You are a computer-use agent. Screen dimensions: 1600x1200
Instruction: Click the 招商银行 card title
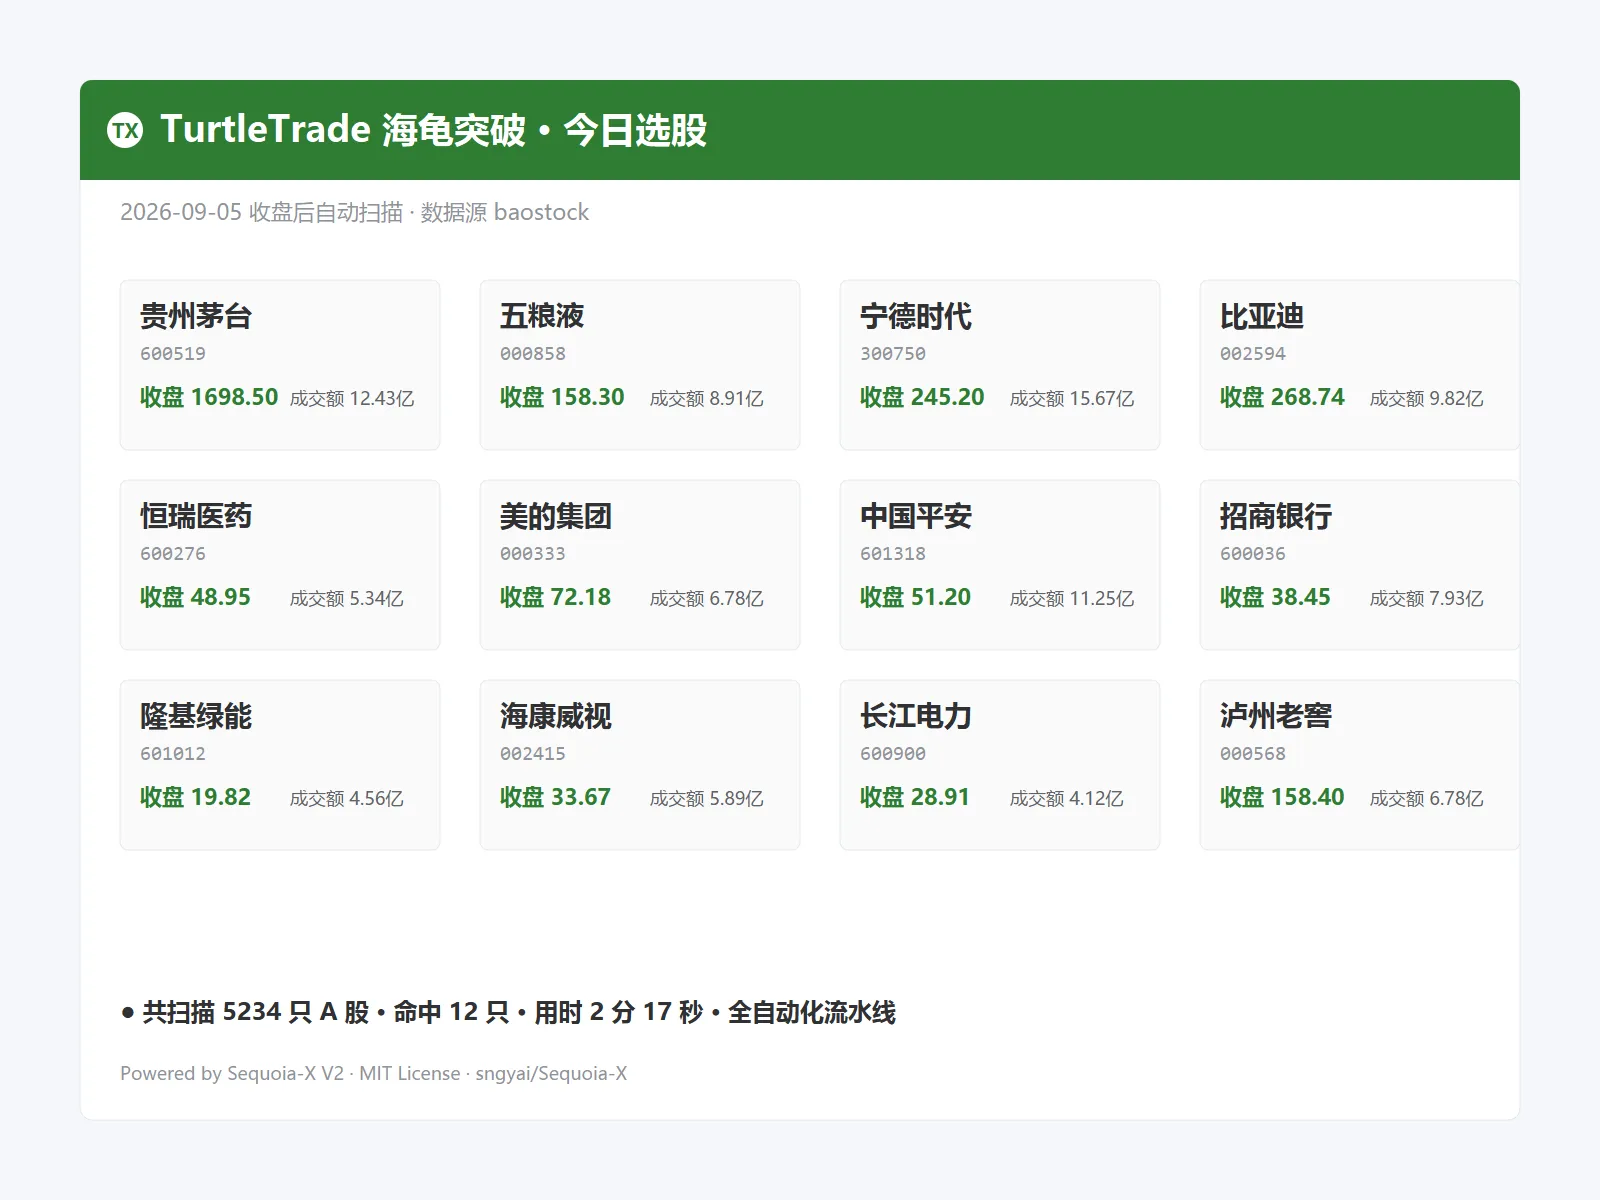(x=1276, y=516)
